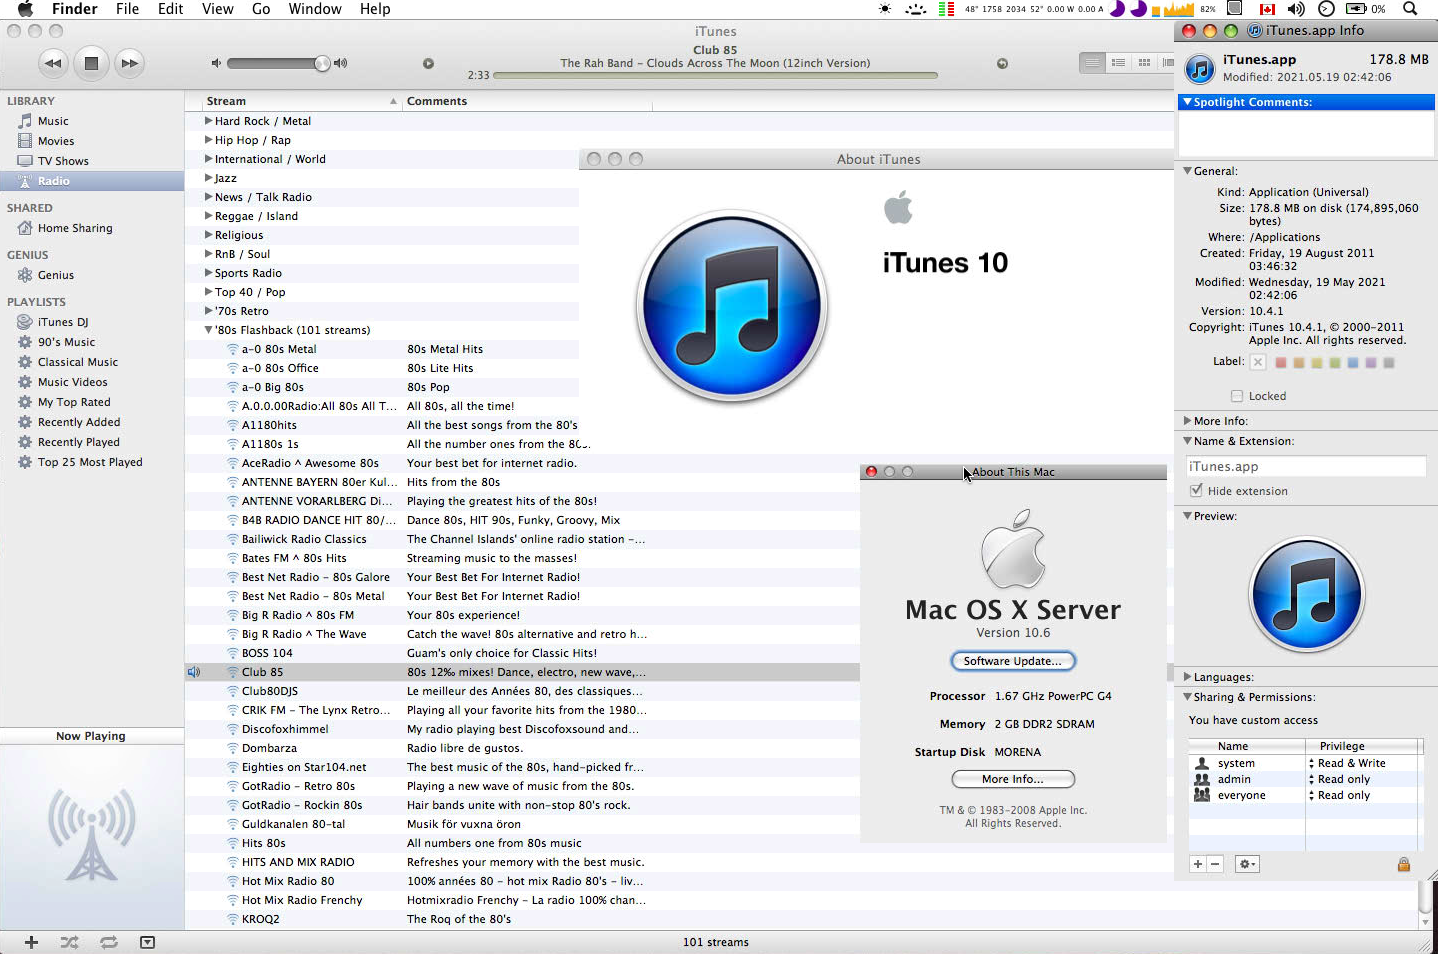Switch to grid view in iTunes
Image resolution: width=1438 pixels, height=954 pixels.
tap(1144, 63)
